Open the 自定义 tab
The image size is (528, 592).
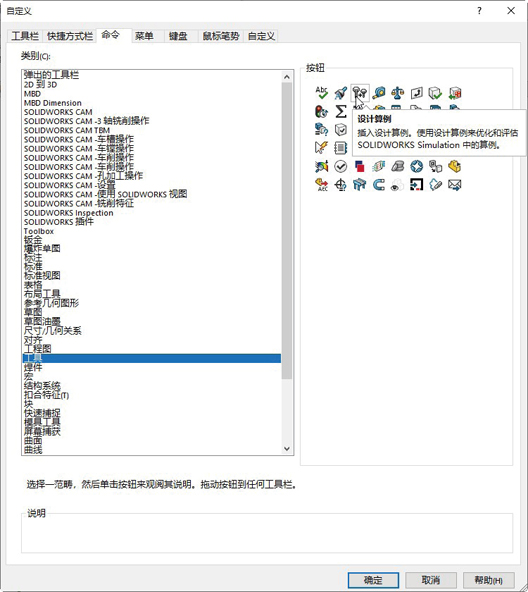261,36
